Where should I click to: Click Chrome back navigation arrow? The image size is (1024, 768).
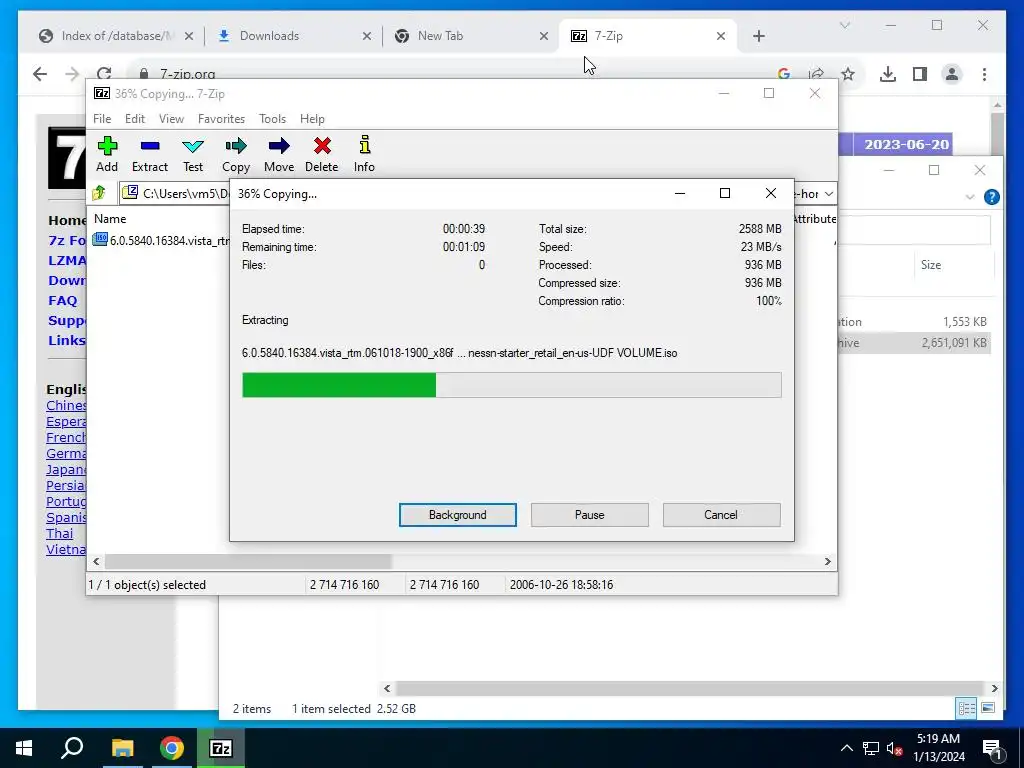click(x=40, y=74)
